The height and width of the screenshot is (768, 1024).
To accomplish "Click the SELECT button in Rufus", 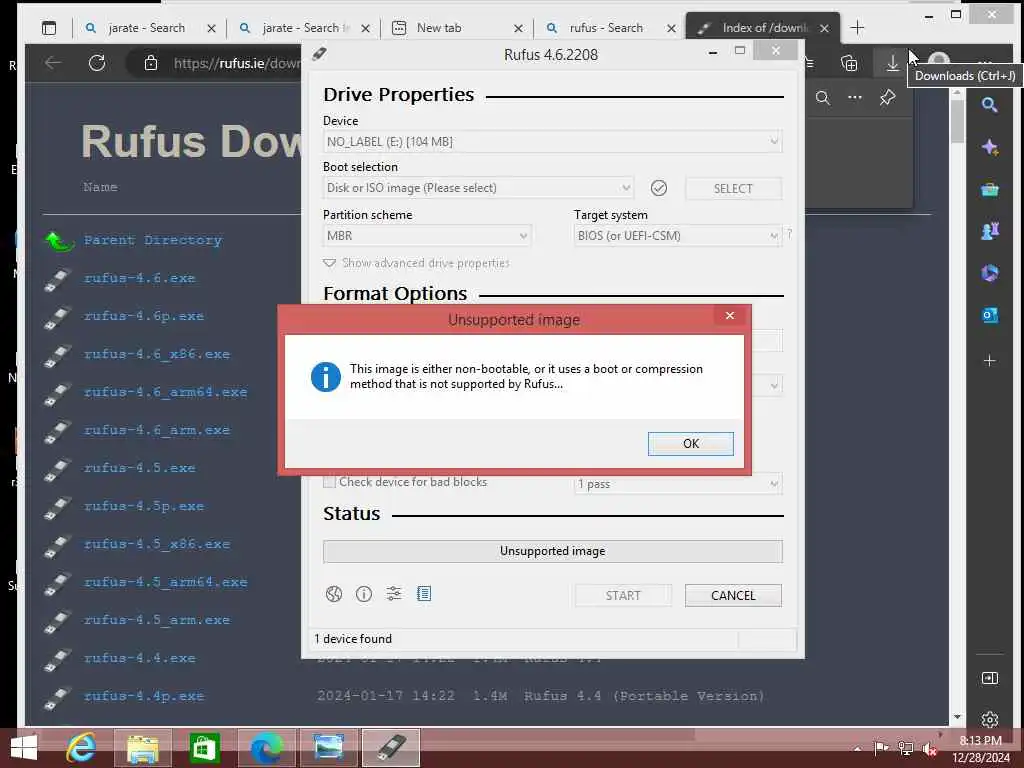I will [733, 189].
